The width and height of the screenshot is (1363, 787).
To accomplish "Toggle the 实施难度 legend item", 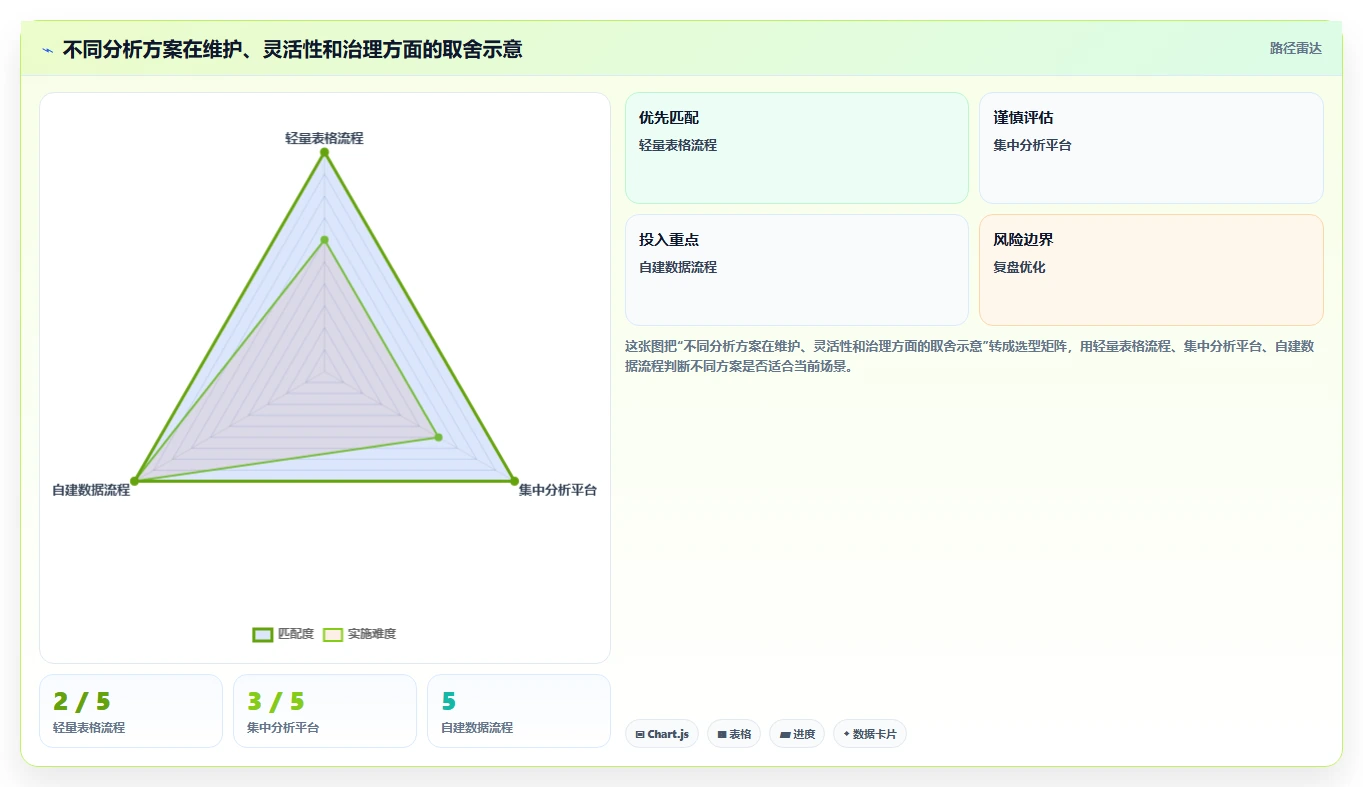I will [x=360, y=634].
